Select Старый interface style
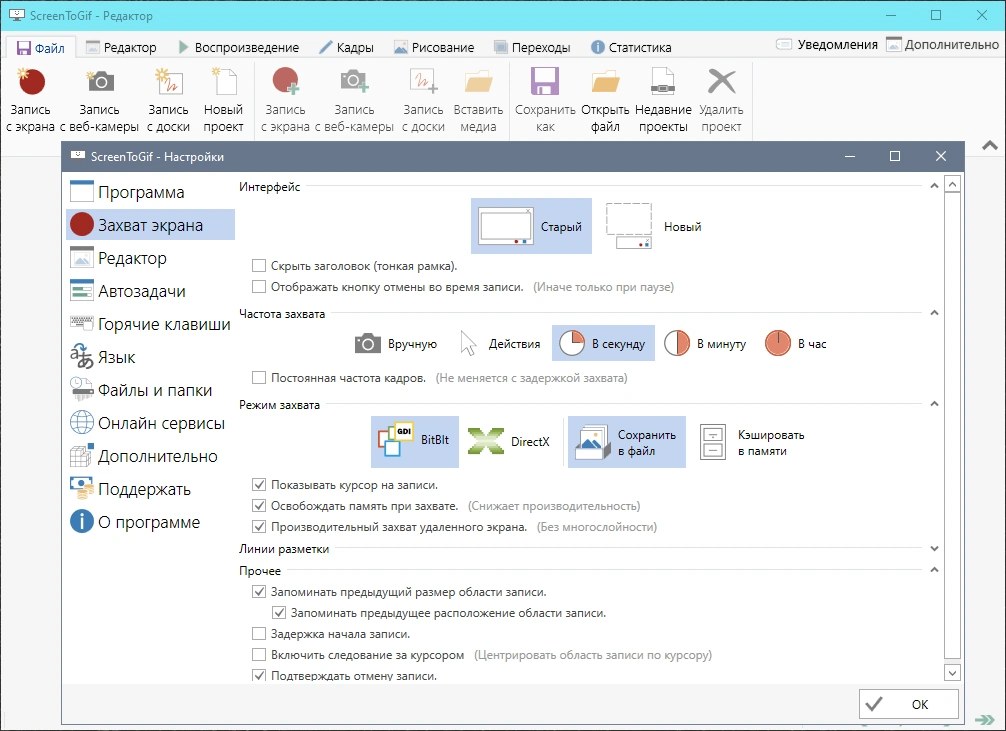1006x731 pixels. pos(531,226)
